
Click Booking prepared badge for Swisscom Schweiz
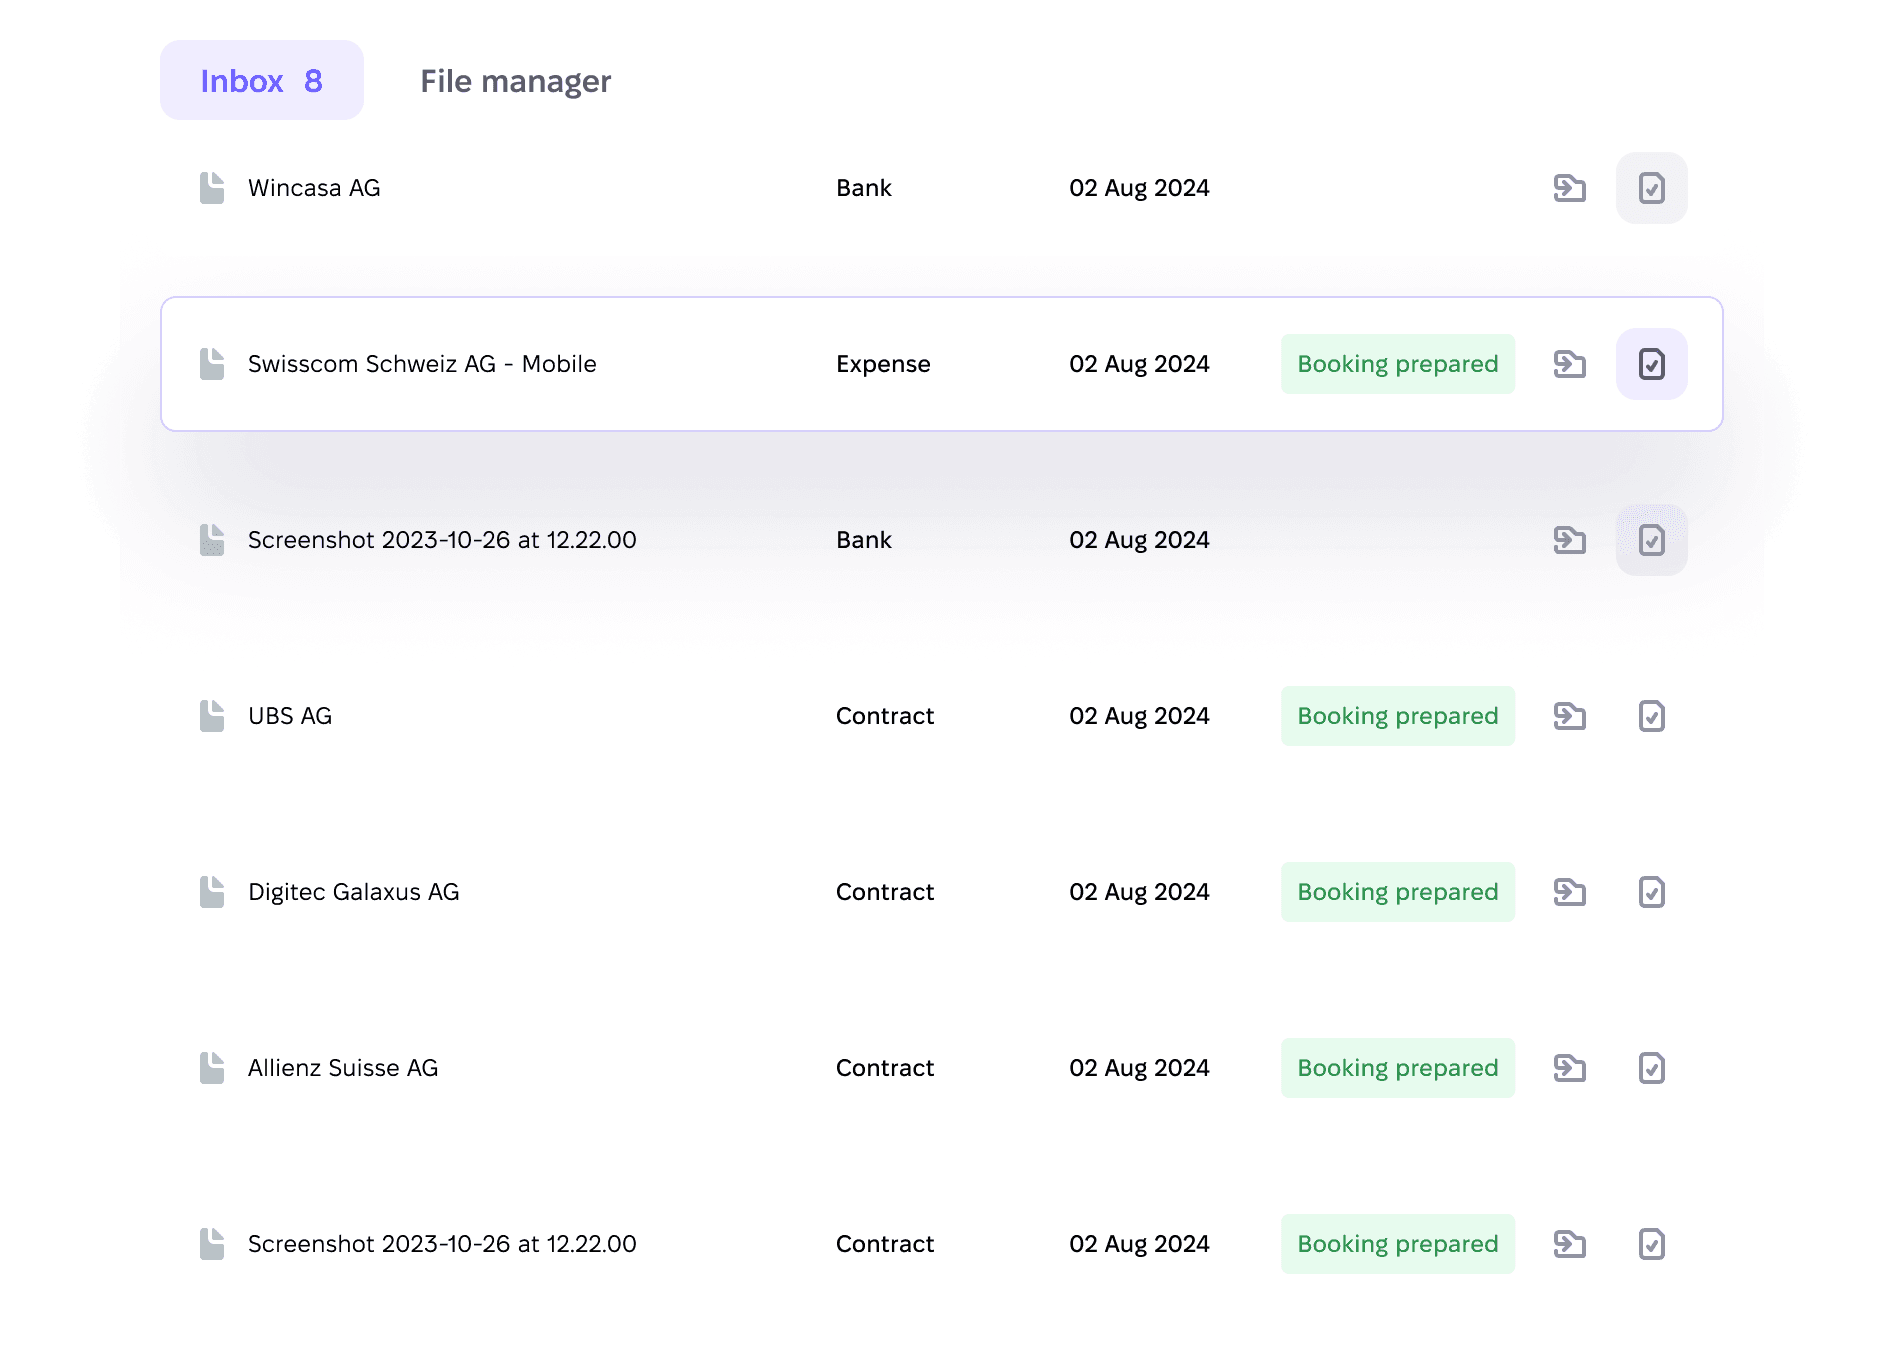[1397, 364]
